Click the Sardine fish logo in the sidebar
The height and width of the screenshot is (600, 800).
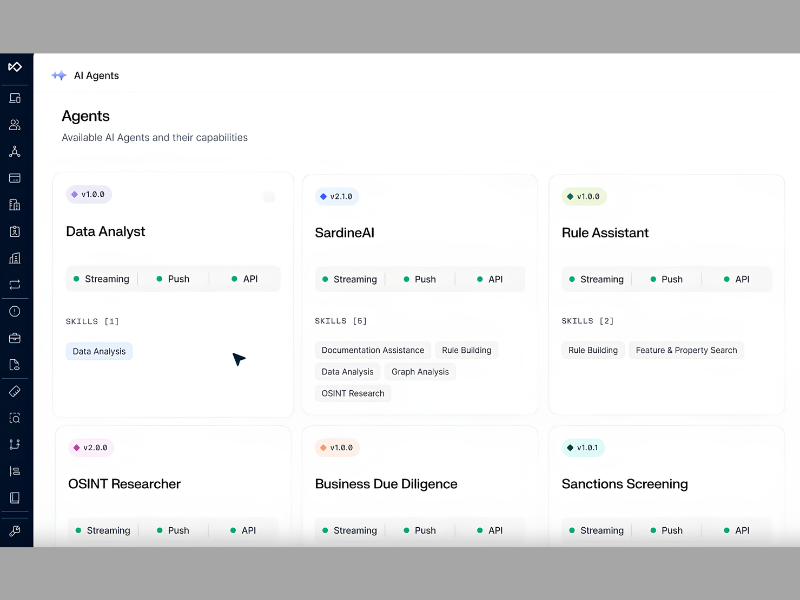pos(15,67)
